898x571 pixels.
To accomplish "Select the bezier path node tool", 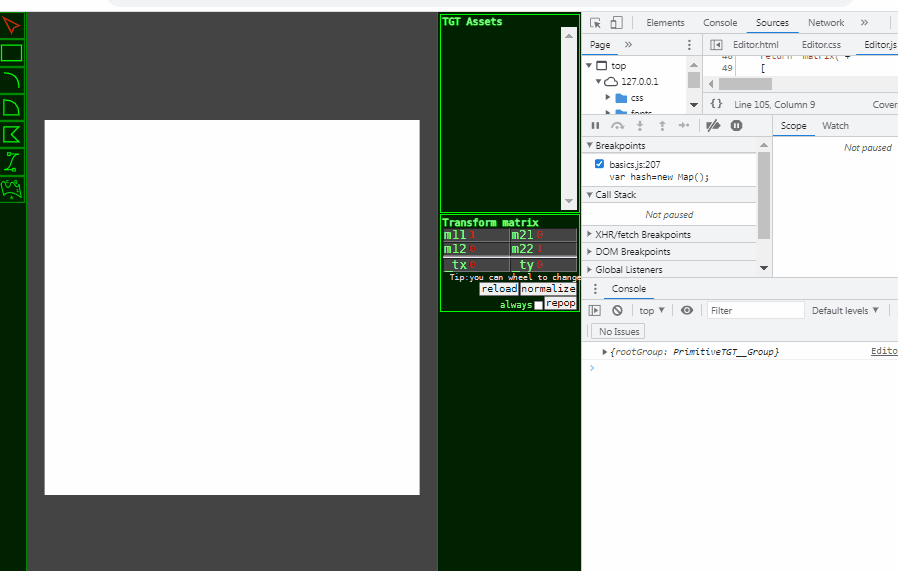I will click(11, 162).
